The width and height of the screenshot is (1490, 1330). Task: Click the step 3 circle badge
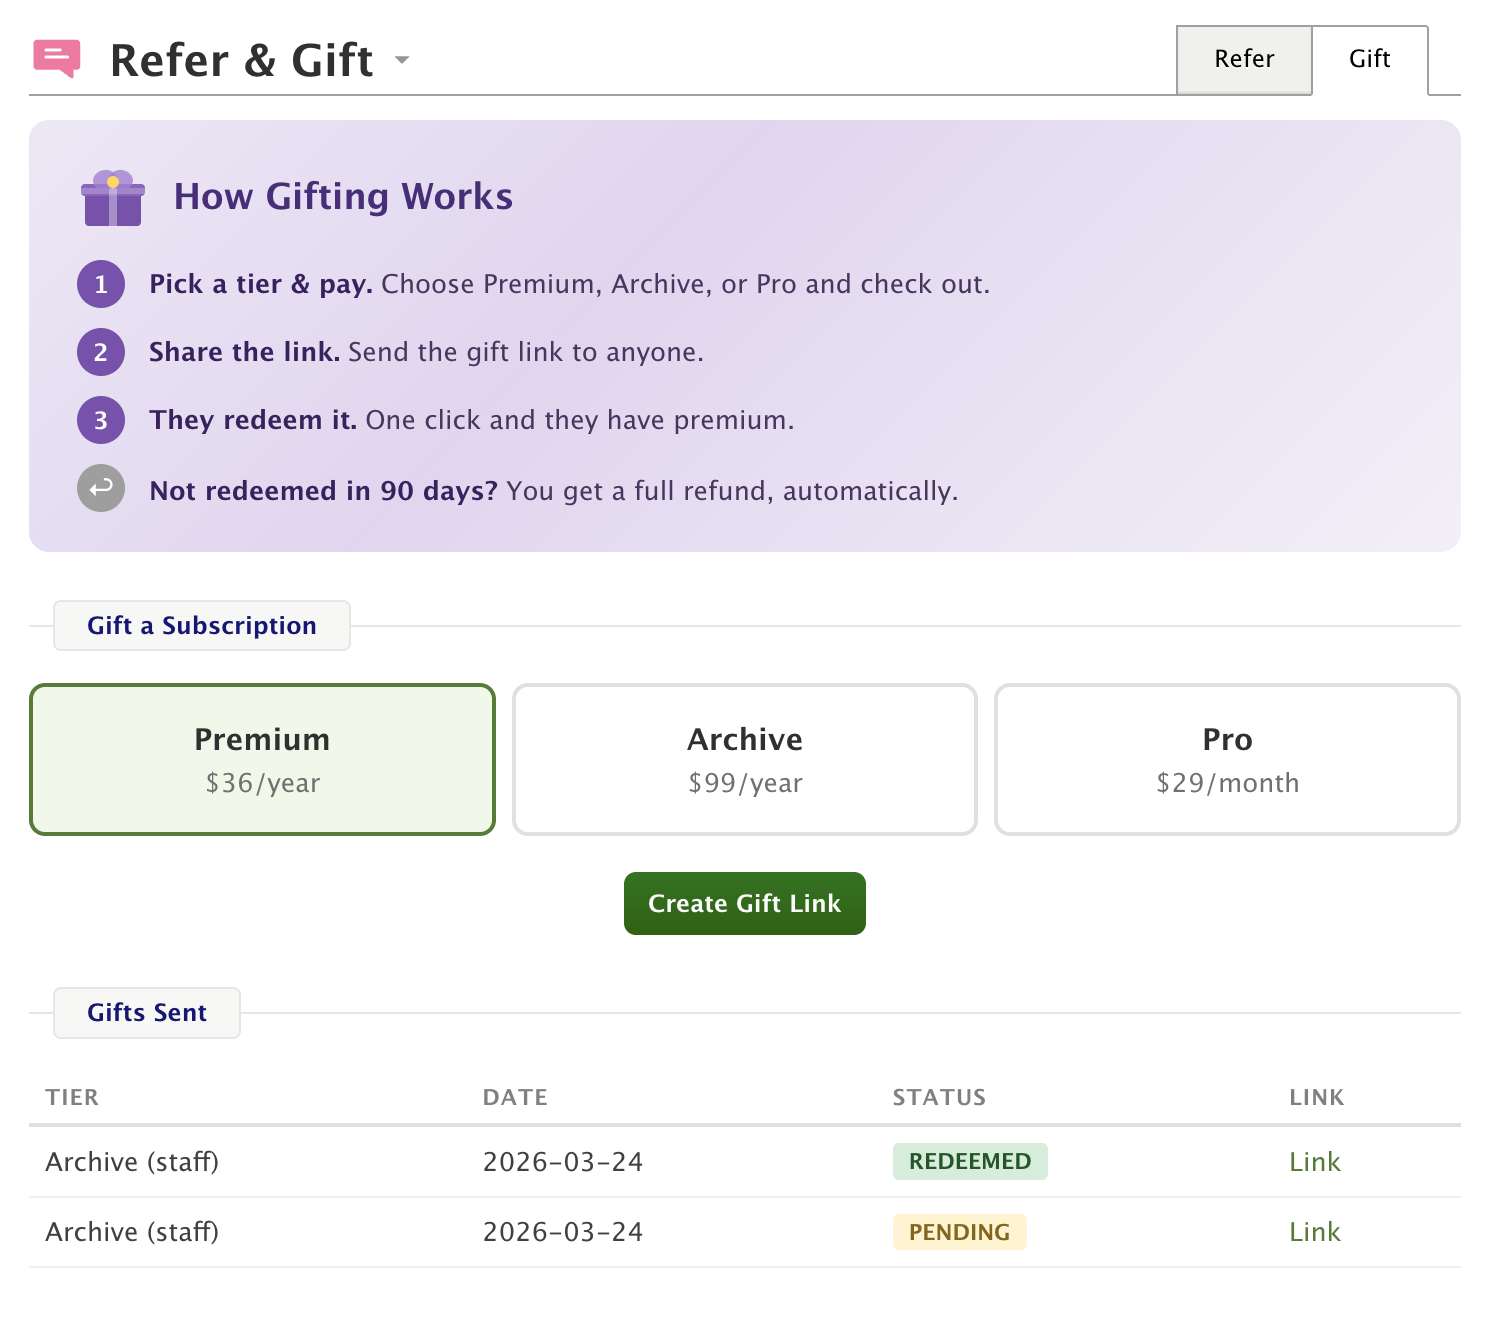click(101, 420)
